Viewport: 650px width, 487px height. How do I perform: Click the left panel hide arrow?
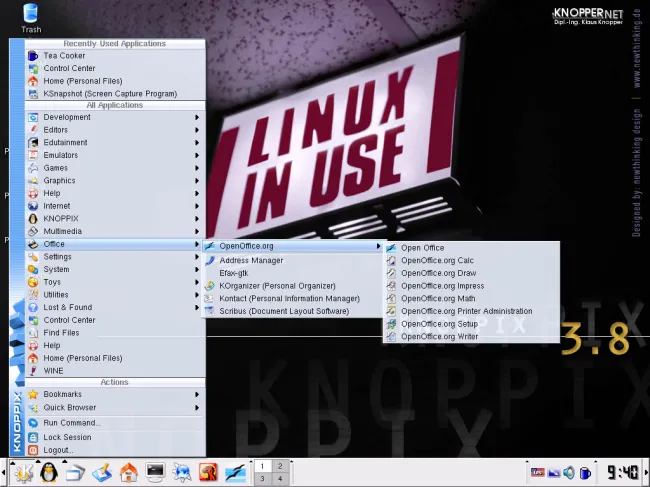coord(3,472)
